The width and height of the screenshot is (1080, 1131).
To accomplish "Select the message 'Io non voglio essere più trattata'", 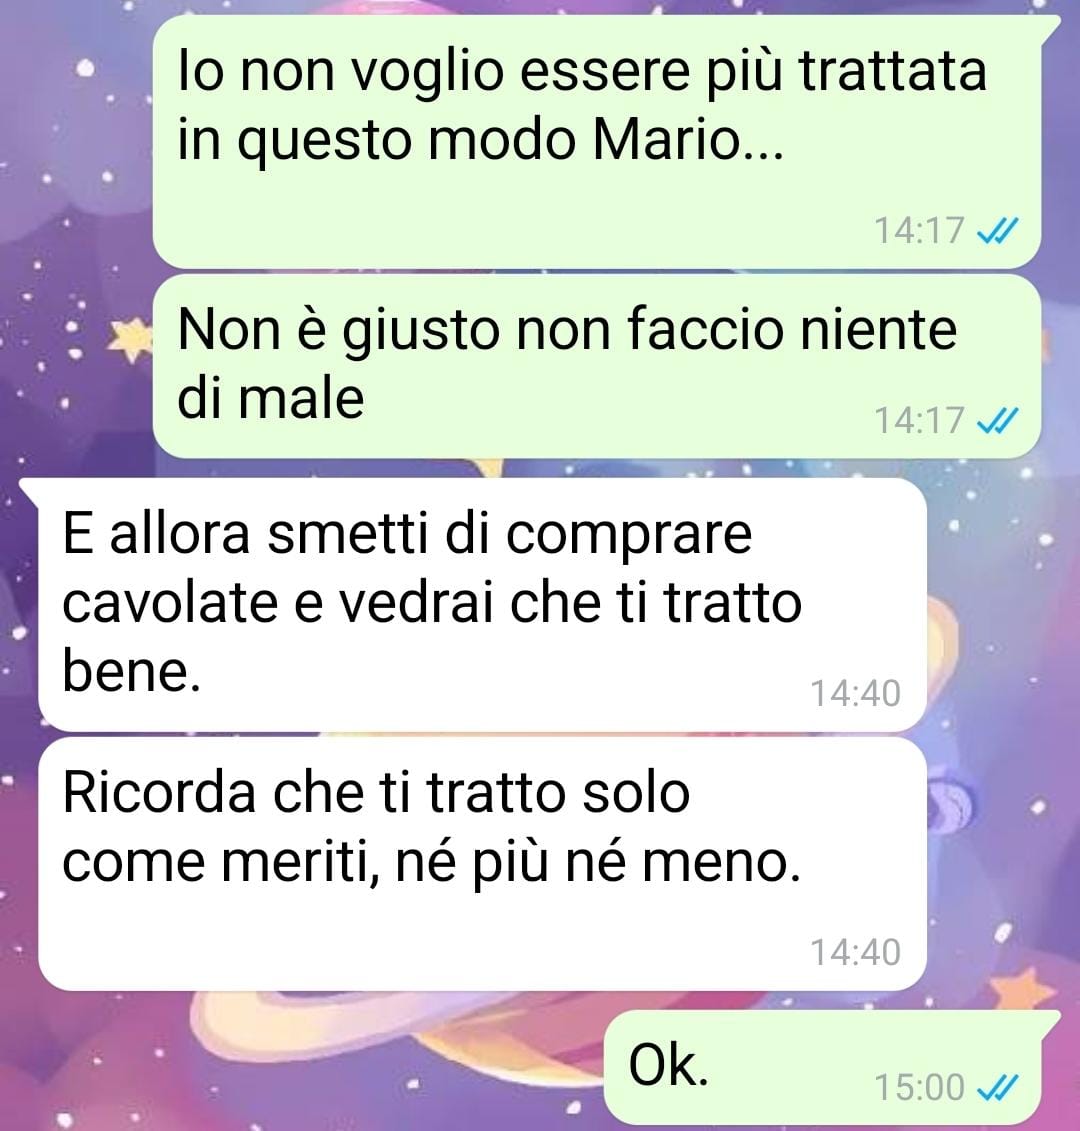I will (597, 142).
